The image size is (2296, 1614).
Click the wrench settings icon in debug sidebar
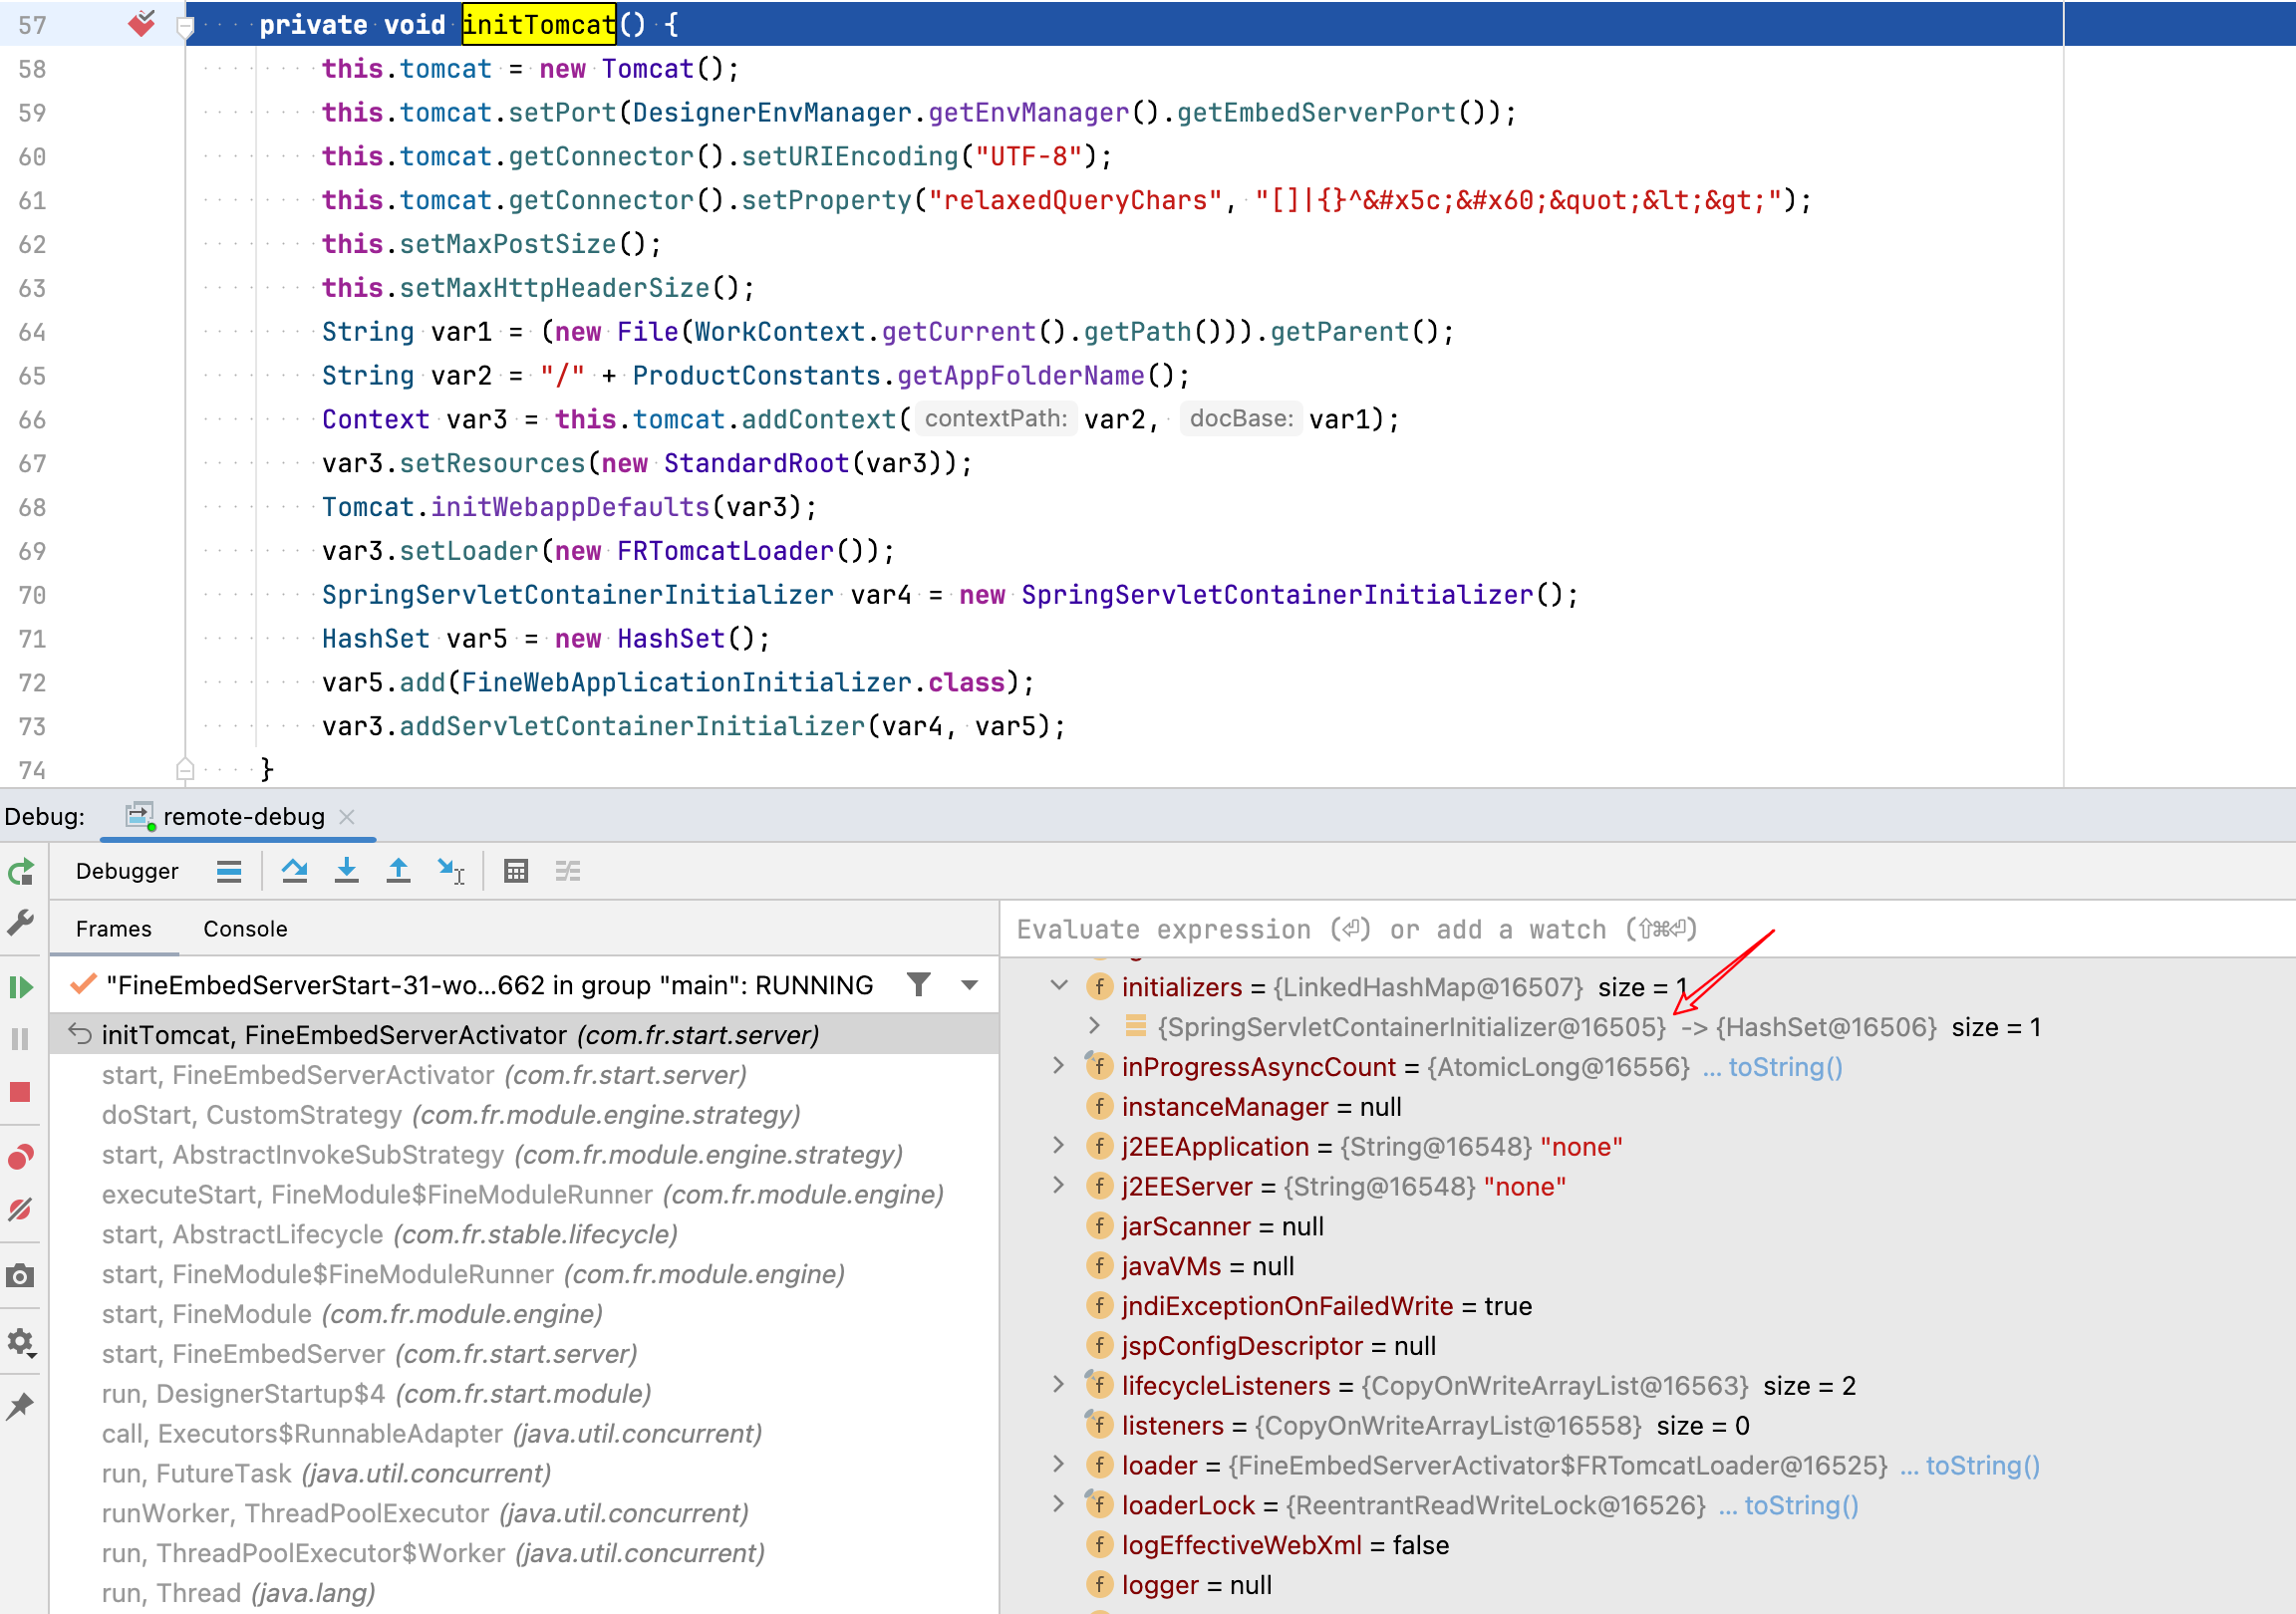pyautogui.click(x=21, y=921)
